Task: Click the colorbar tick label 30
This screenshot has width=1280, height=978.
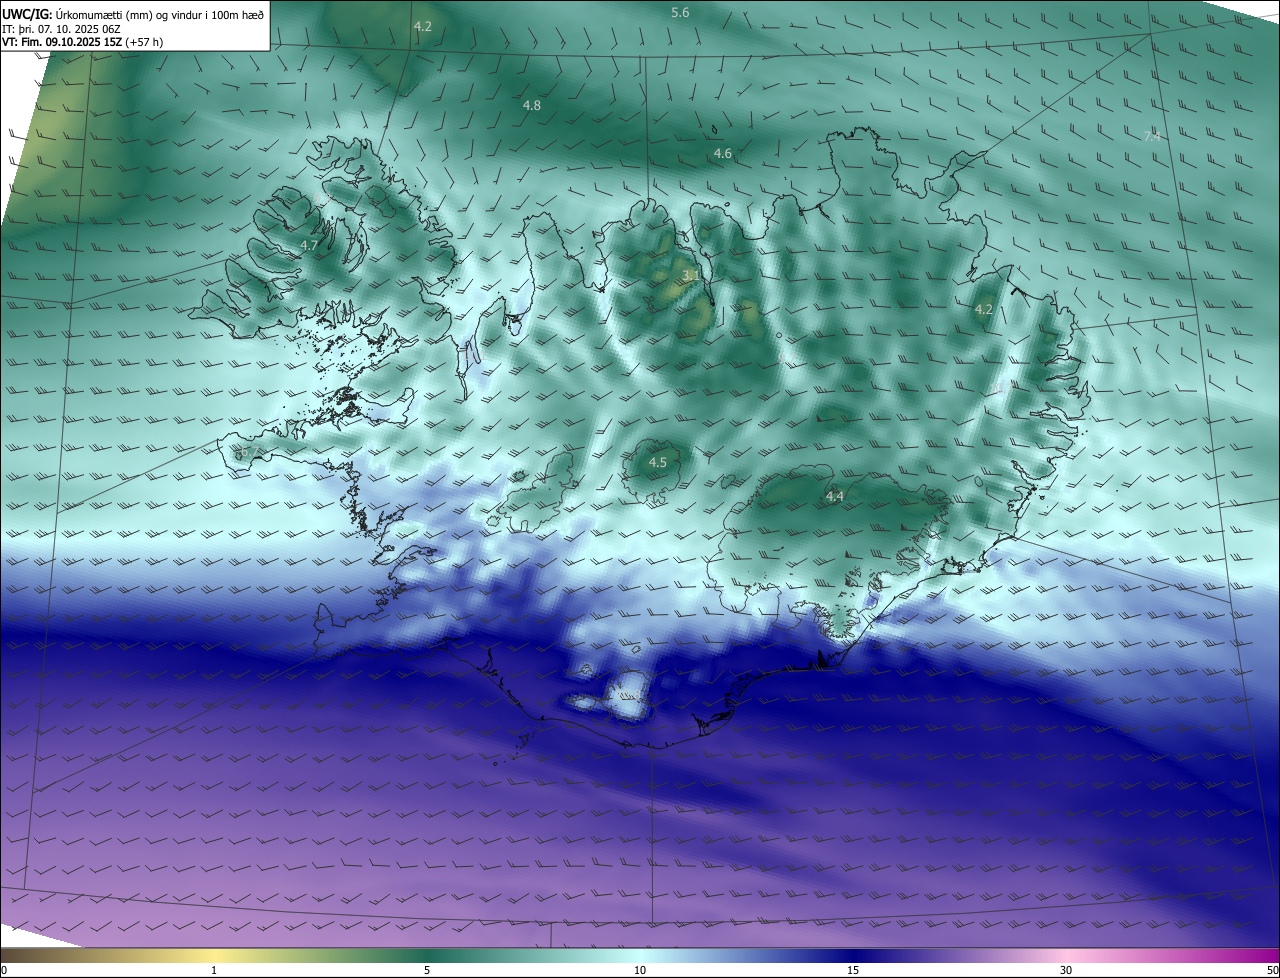Action: point(1066,970)
